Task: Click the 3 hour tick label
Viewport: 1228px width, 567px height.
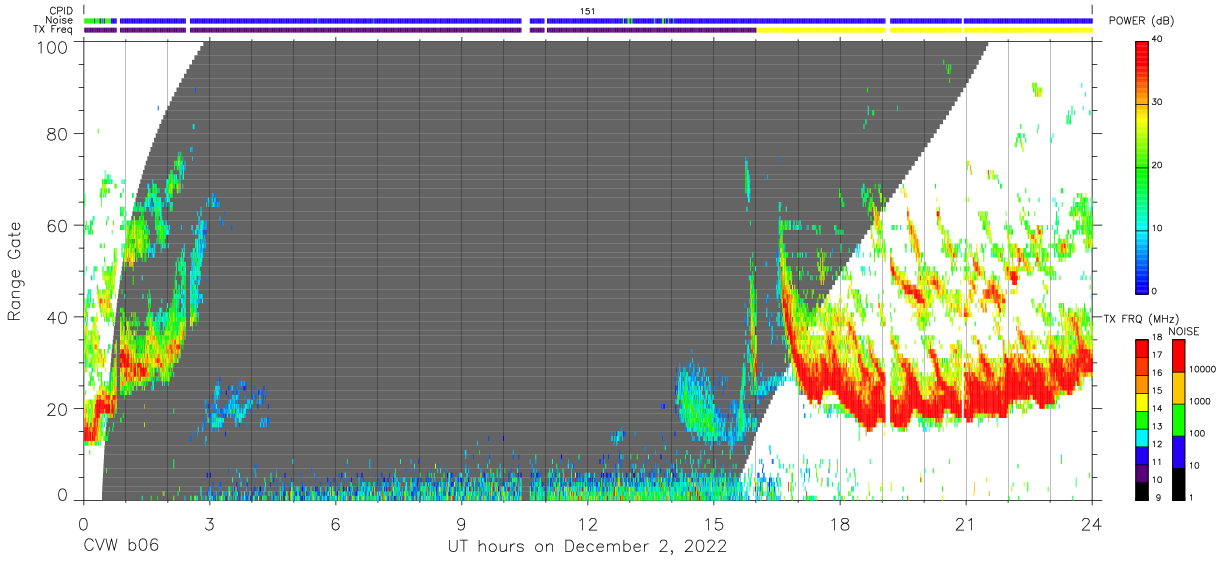Action: coord(208,524)
